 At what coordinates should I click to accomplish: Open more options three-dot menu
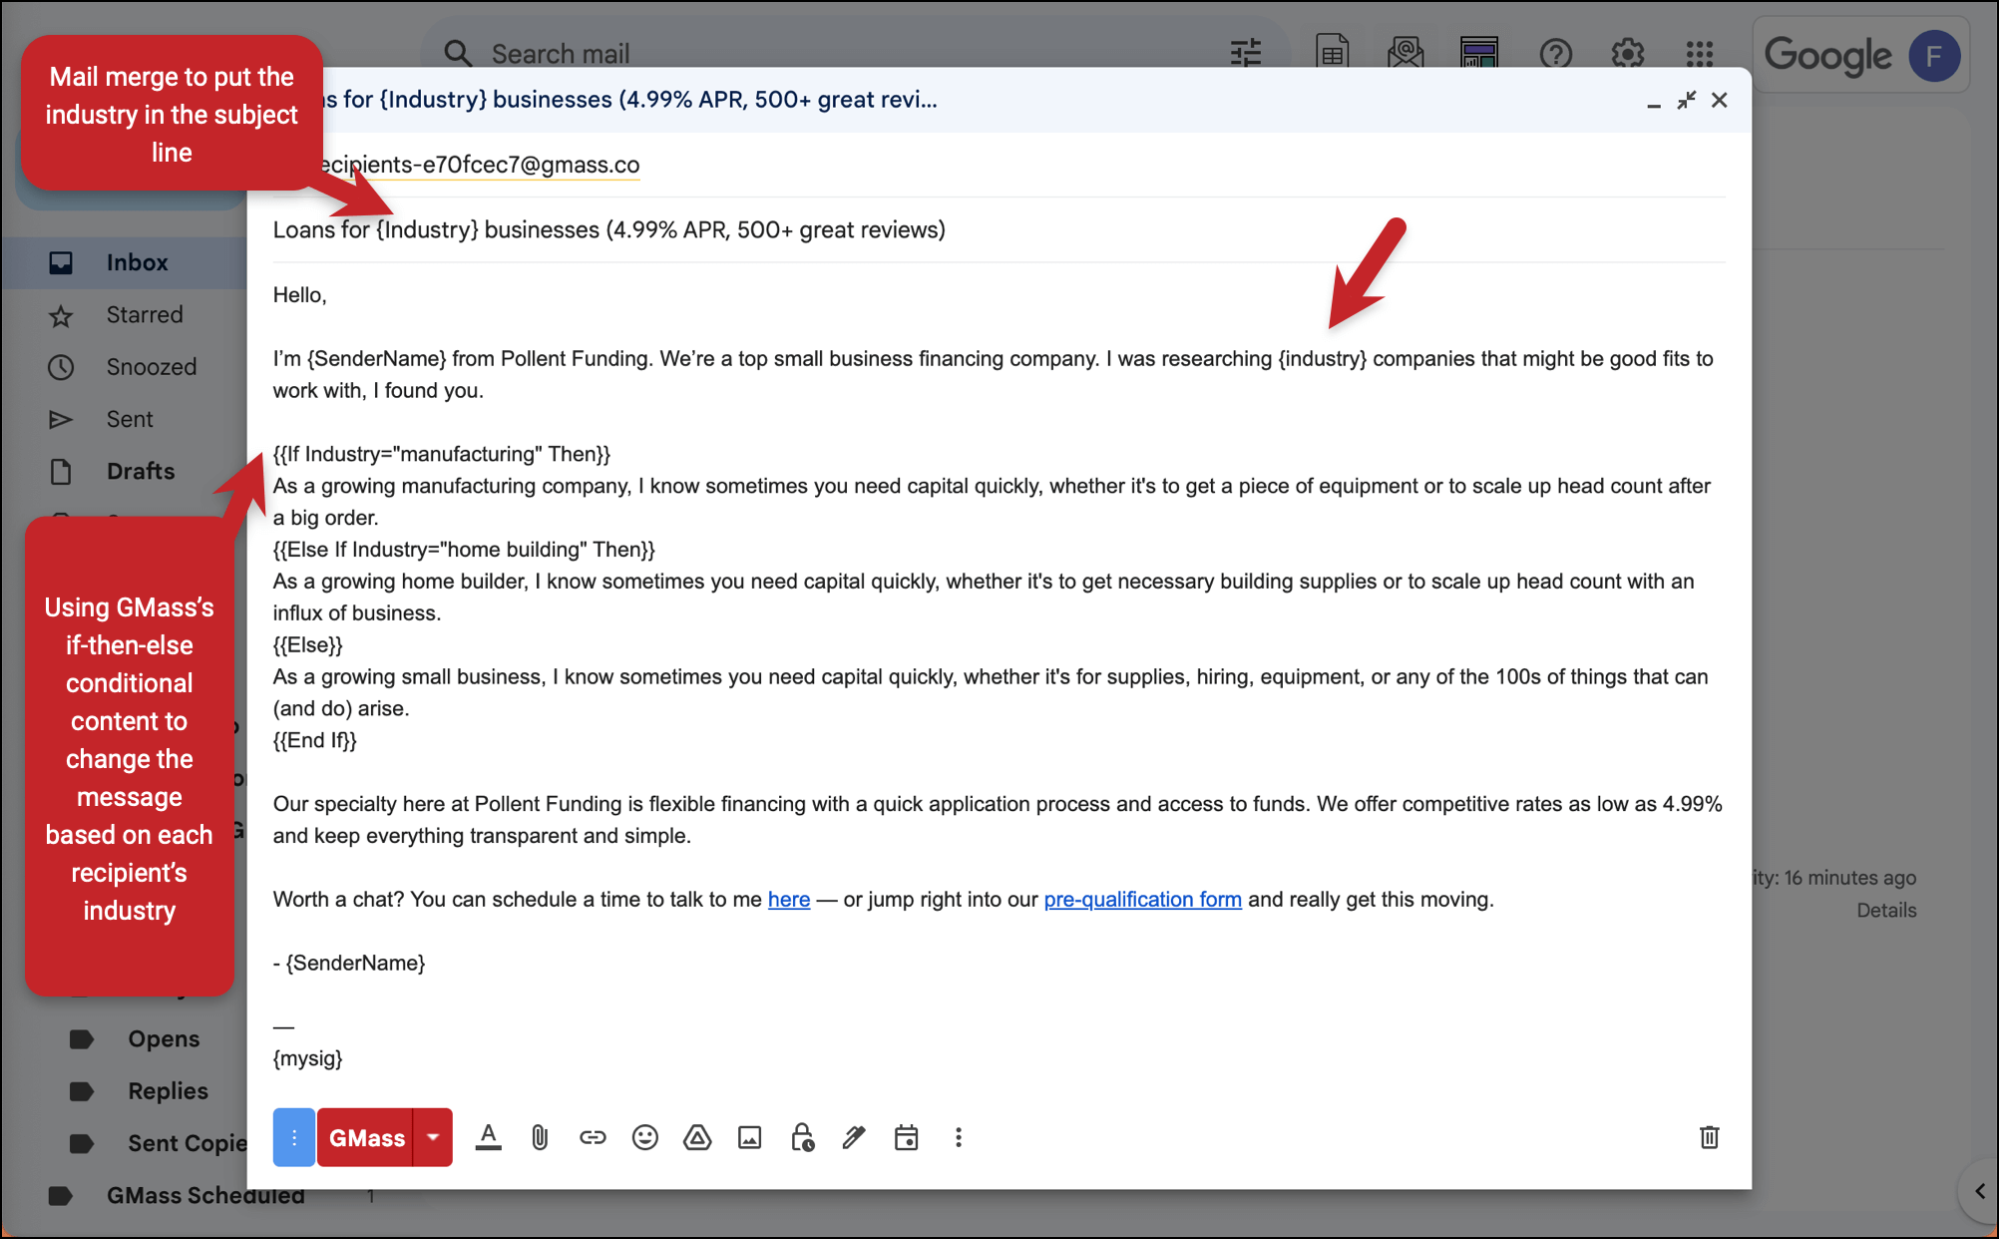(958, 1137)
